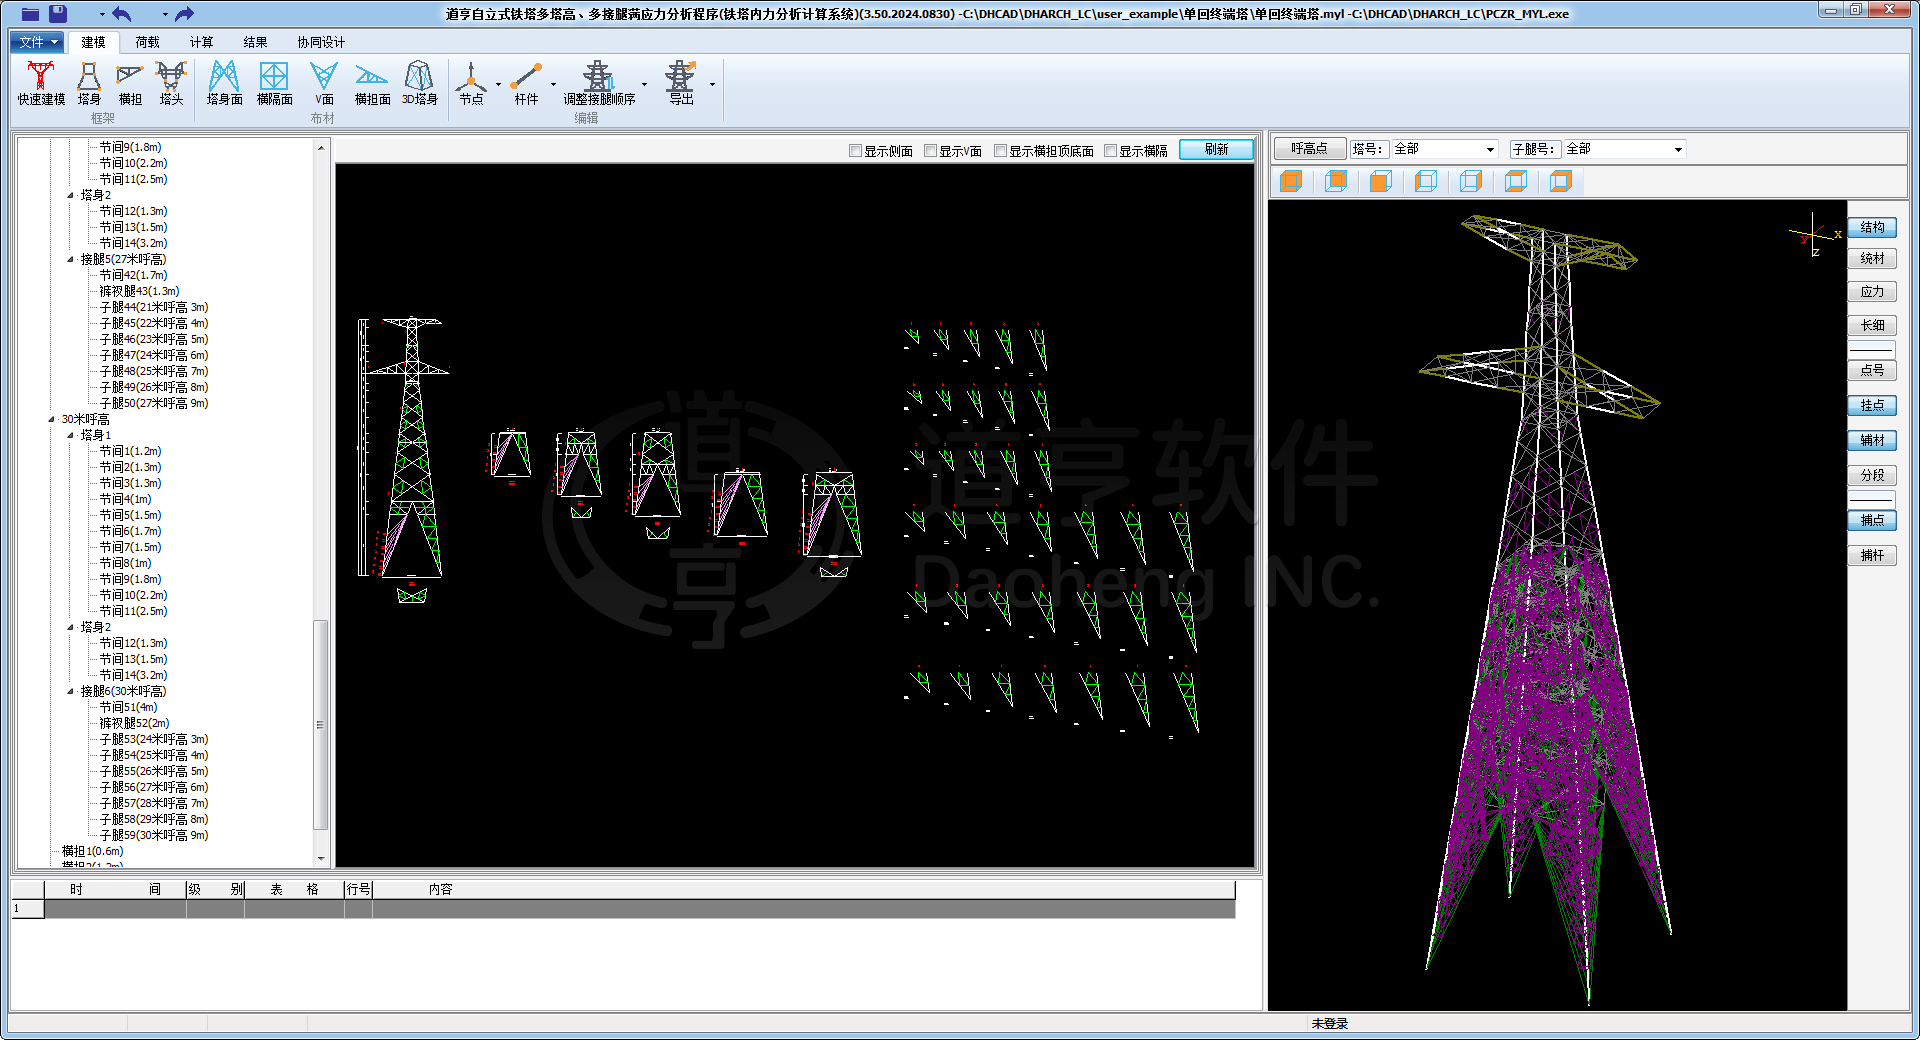Toggle the 长细 slenderness button

point(1872,325)
